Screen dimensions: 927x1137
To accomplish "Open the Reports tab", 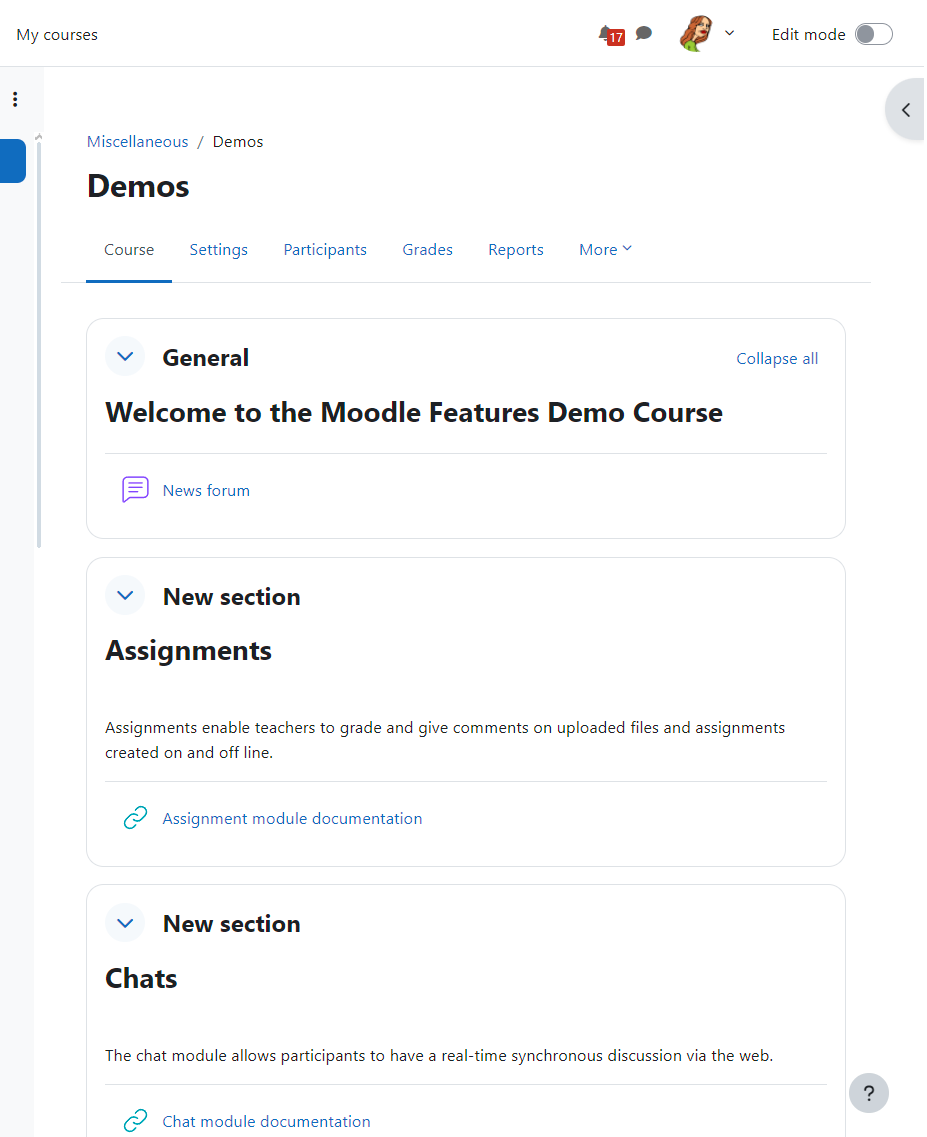I will tap(516, 249).
